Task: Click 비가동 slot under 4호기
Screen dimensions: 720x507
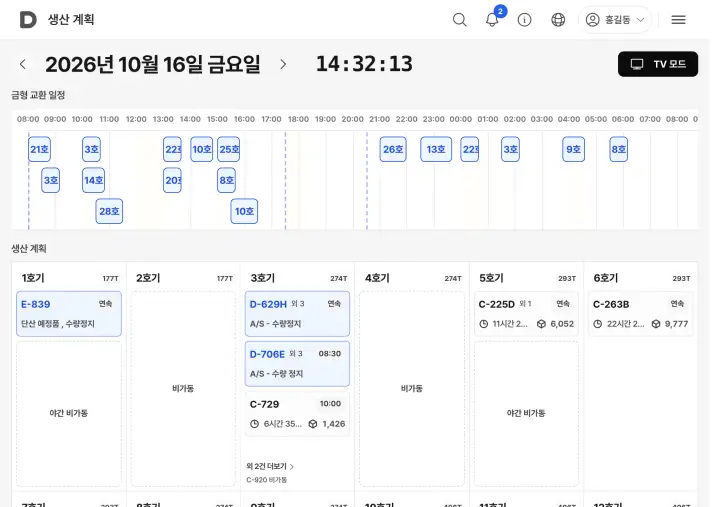Action: click(412, 389)
